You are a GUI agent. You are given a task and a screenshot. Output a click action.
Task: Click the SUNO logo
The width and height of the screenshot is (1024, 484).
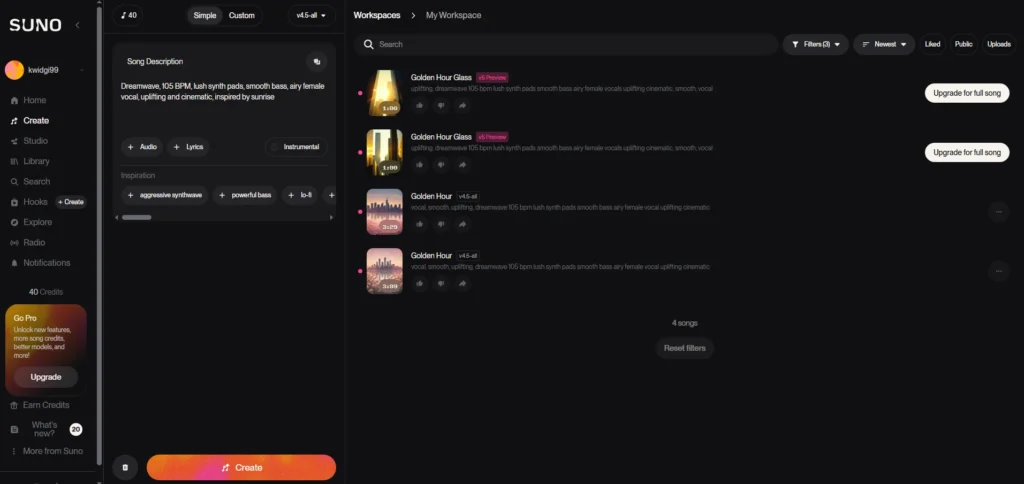[x=35, y=25]
